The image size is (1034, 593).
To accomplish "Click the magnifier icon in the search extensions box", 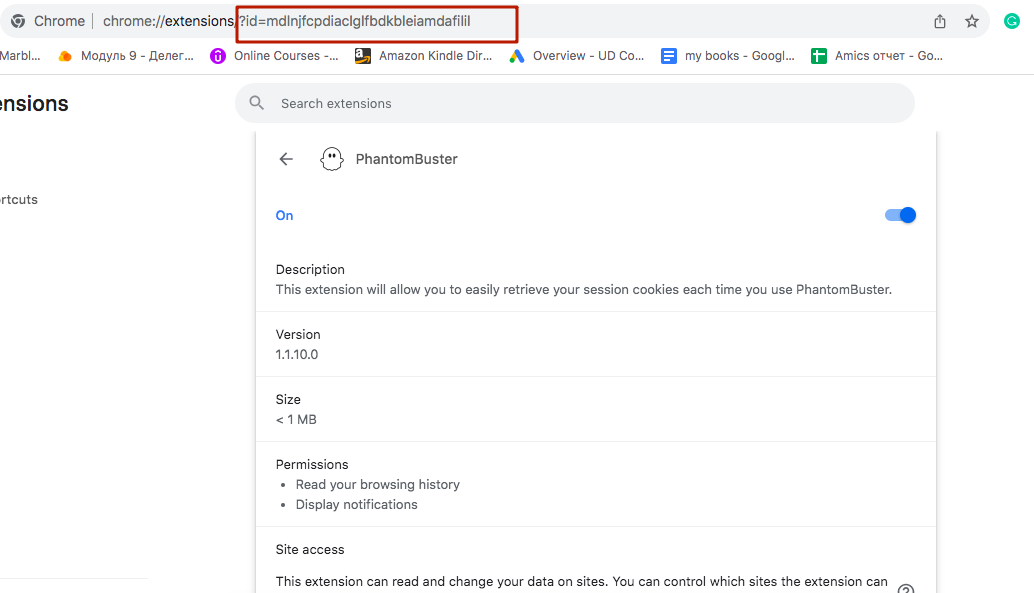I will [257, 103].
